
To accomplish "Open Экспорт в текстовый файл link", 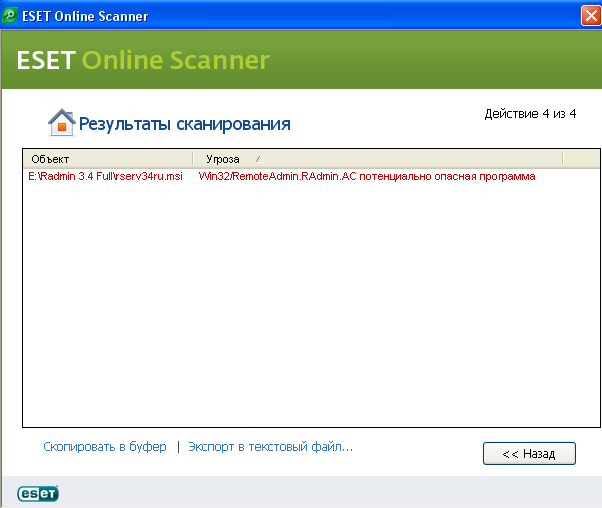I will (x=270, y=447).
